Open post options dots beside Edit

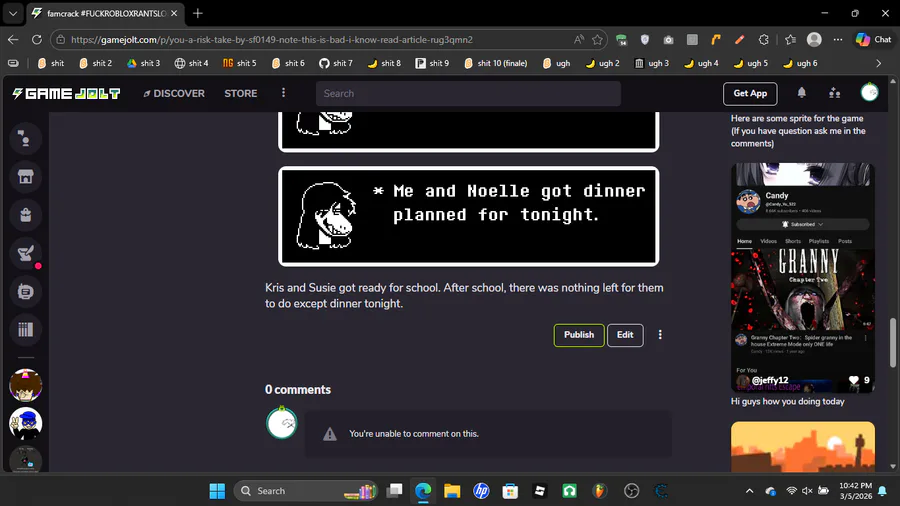660,335
